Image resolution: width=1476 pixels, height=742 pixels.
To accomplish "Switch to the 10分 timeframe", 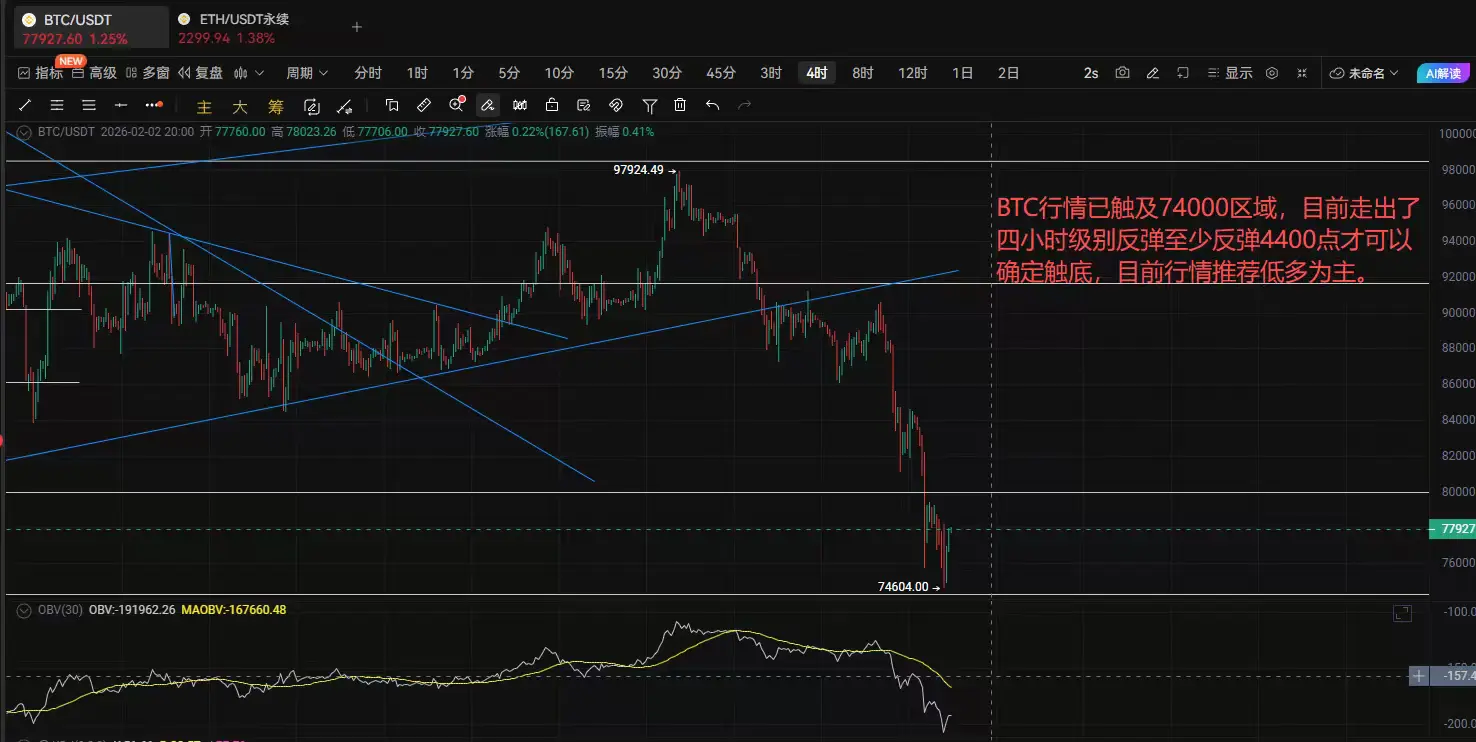I will [x=559, y=73].
